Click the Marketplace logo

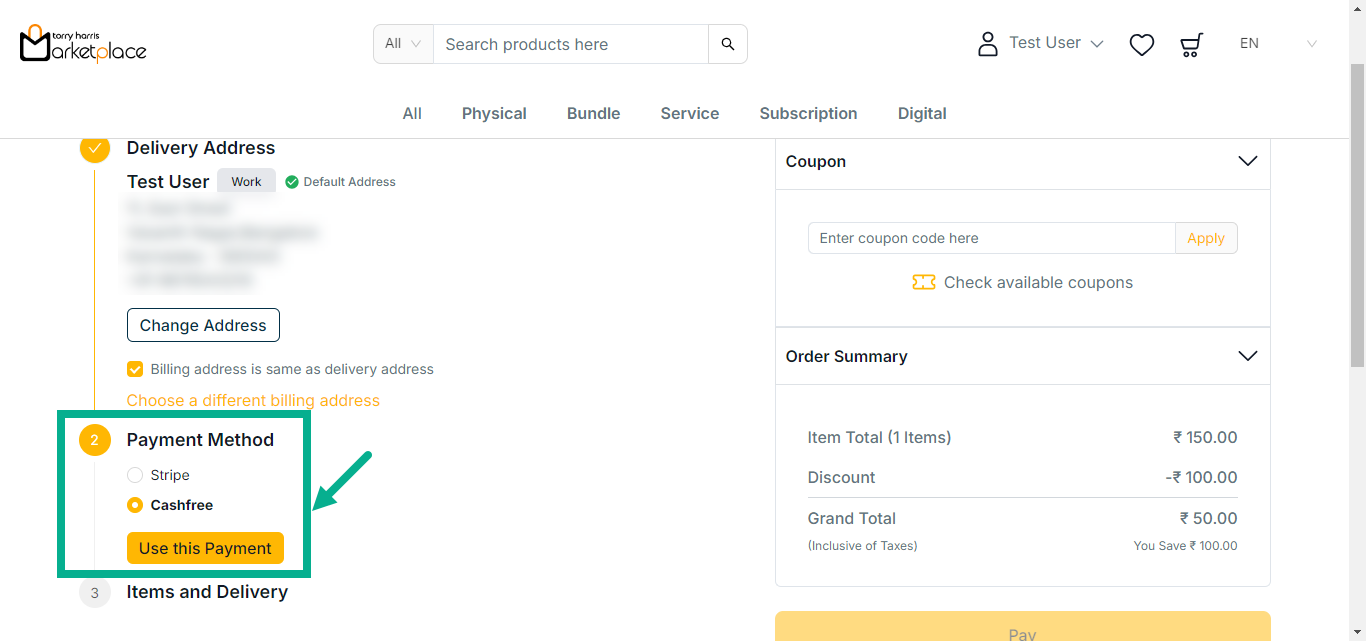coord(83,44)
